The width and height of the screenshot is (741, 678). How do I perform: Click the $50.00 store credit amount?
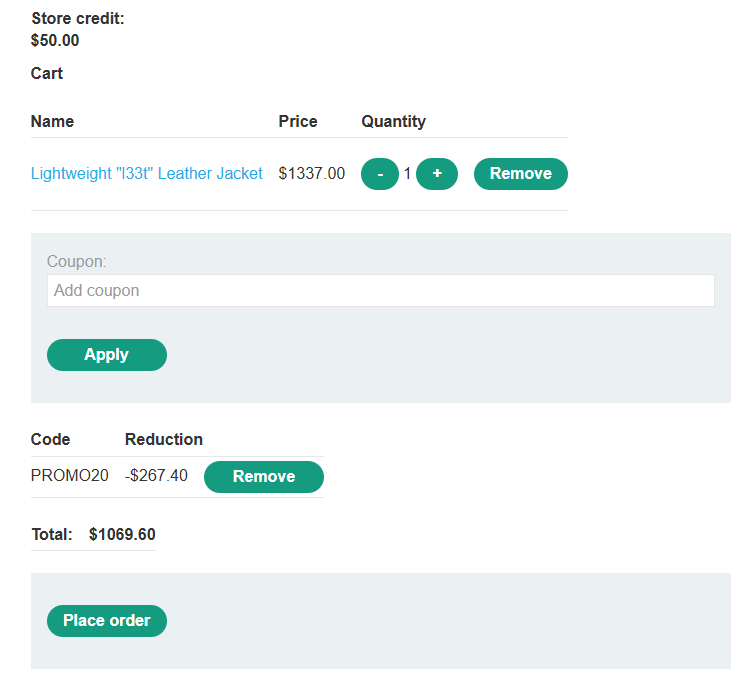55,41
